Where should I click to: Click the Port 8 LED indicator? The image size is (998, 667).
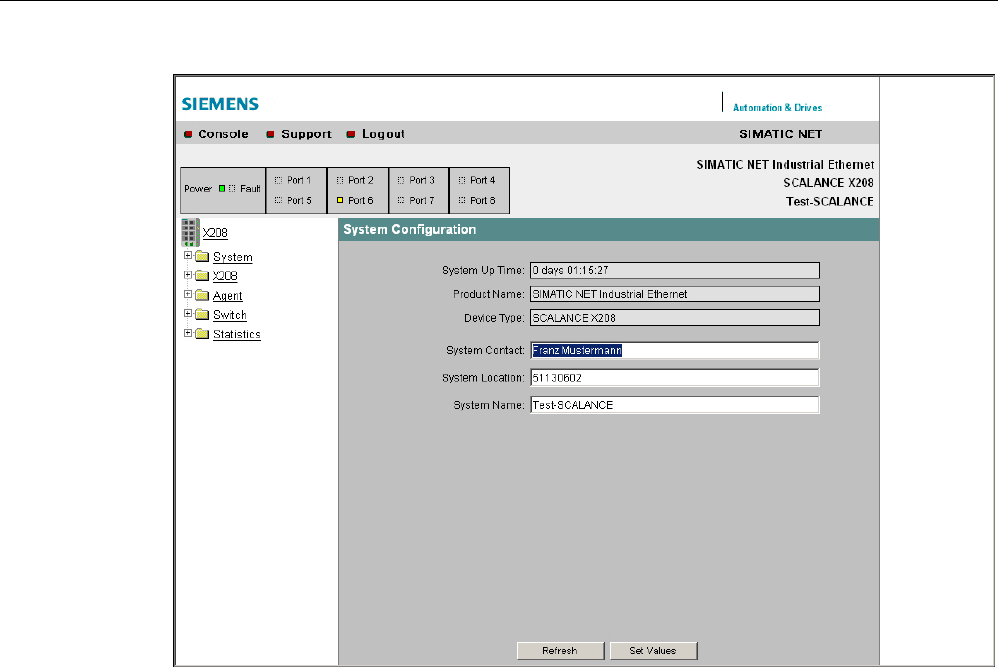pos(462,200)
